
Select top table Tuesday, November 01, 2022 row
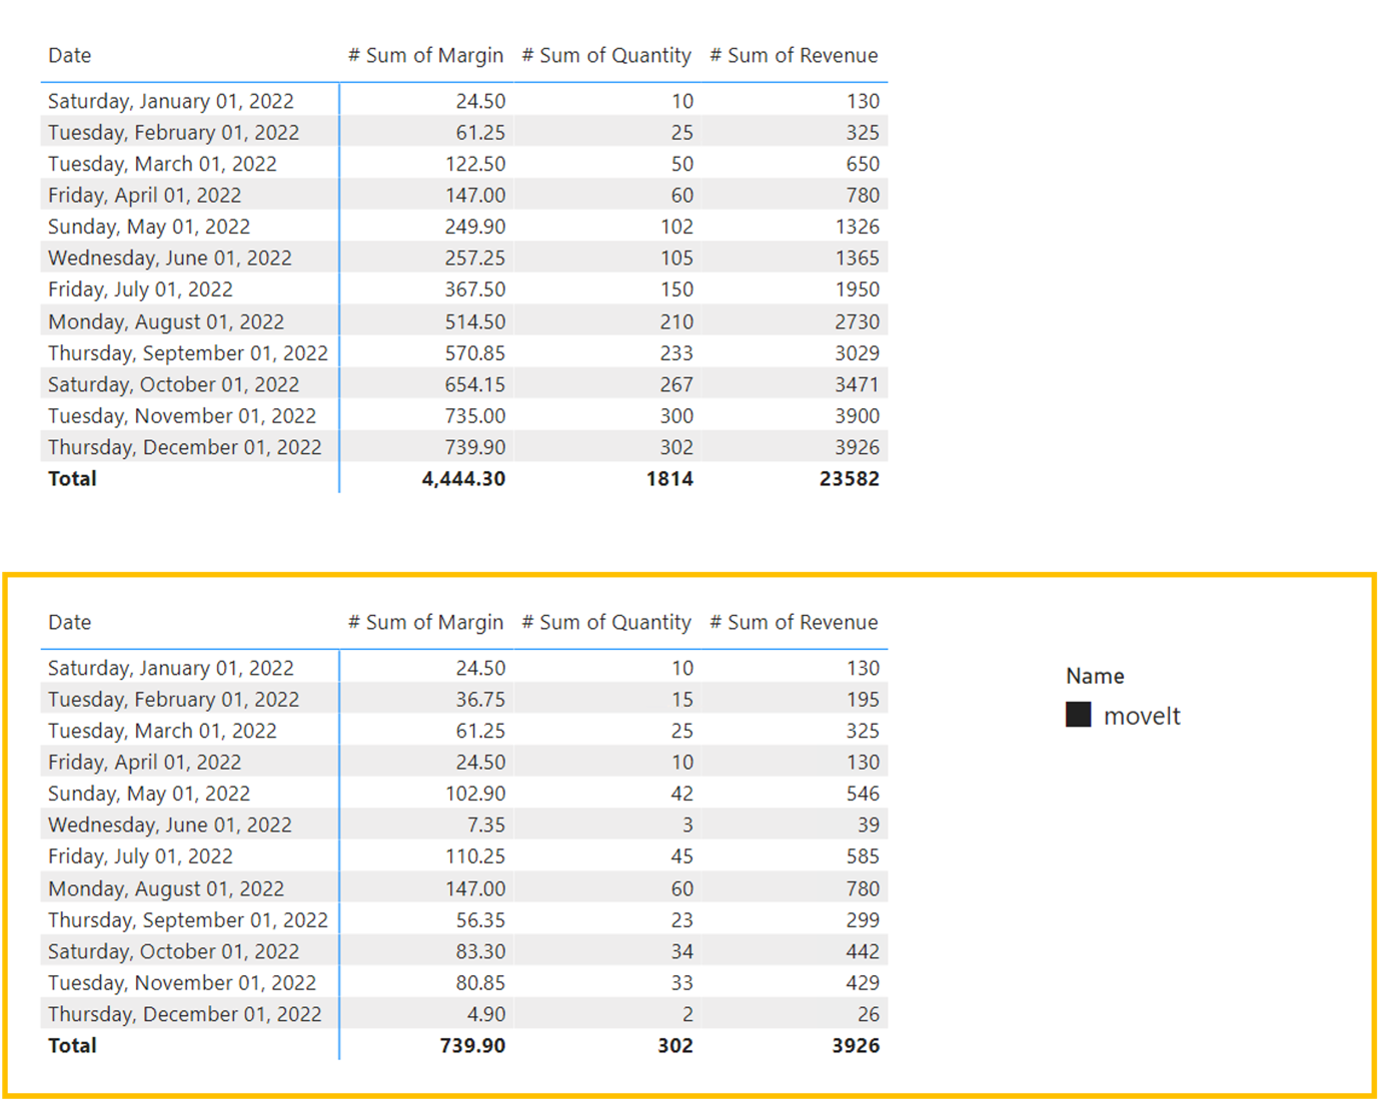click(464, 415)
